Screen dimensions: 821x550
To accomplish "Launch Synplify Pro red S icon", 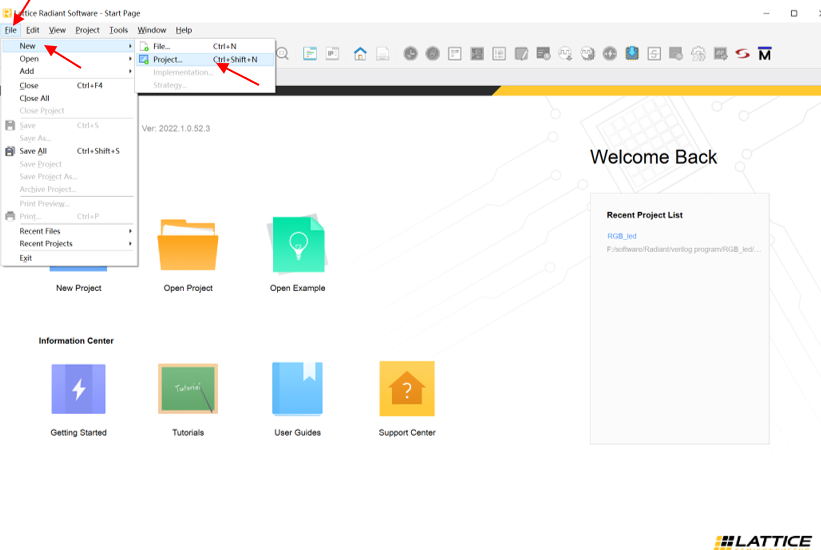I will [x=742, y=53].
